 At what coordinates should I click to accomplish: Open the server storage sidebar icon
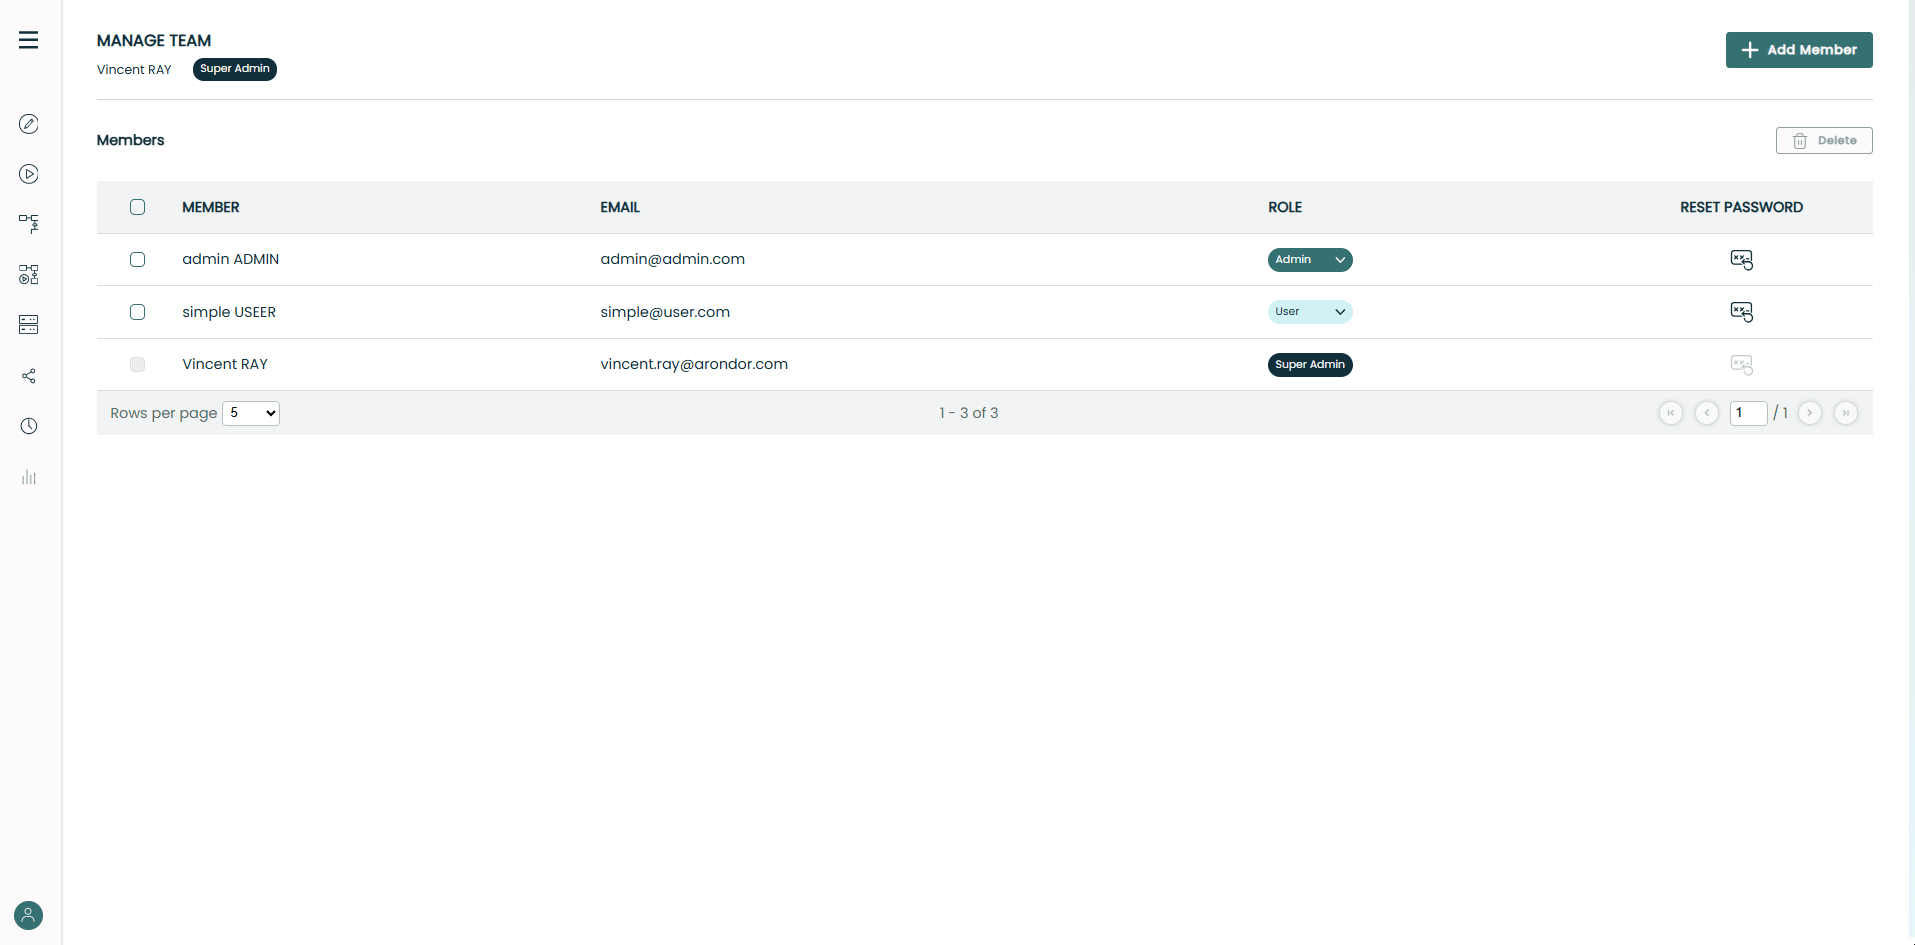pos(29,324)
